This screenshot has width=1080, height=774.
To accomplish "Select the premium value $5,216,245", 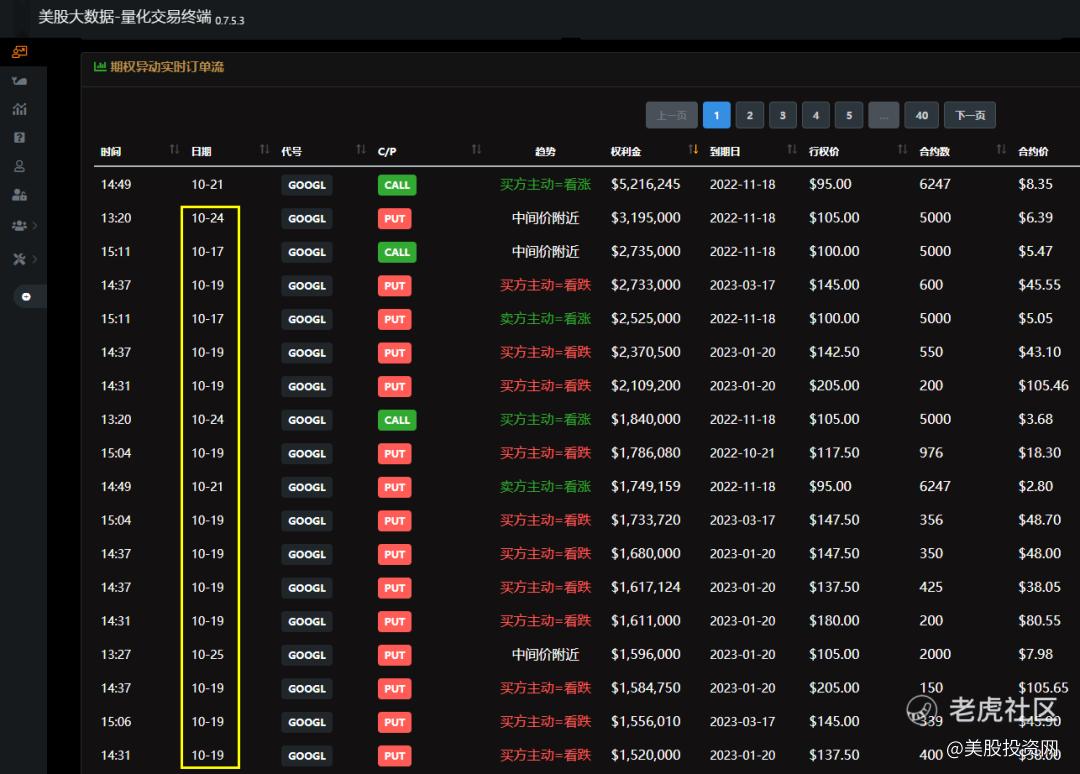I will coord(645,185).
